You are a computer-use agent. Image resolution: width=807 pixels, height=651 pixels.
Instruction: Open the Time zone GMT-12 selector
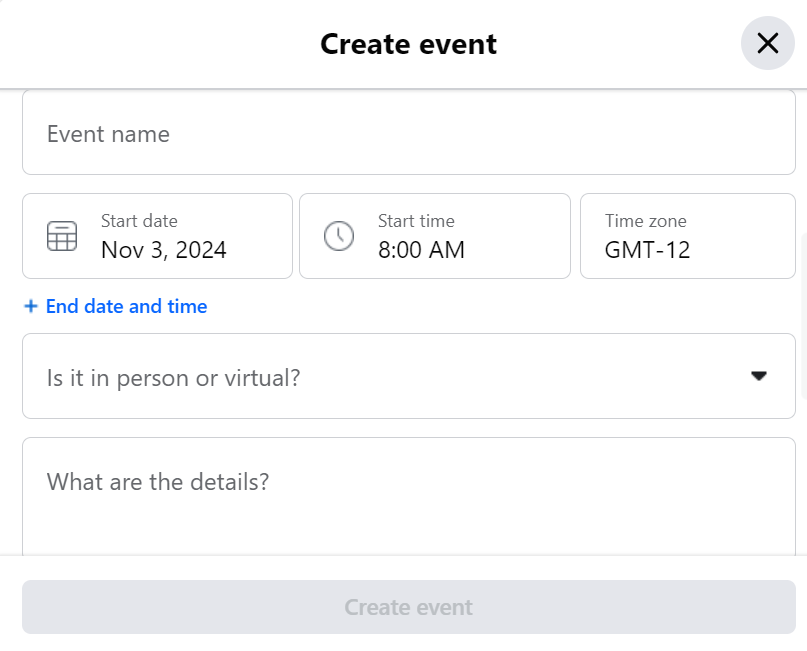click(x=688, y=236)
